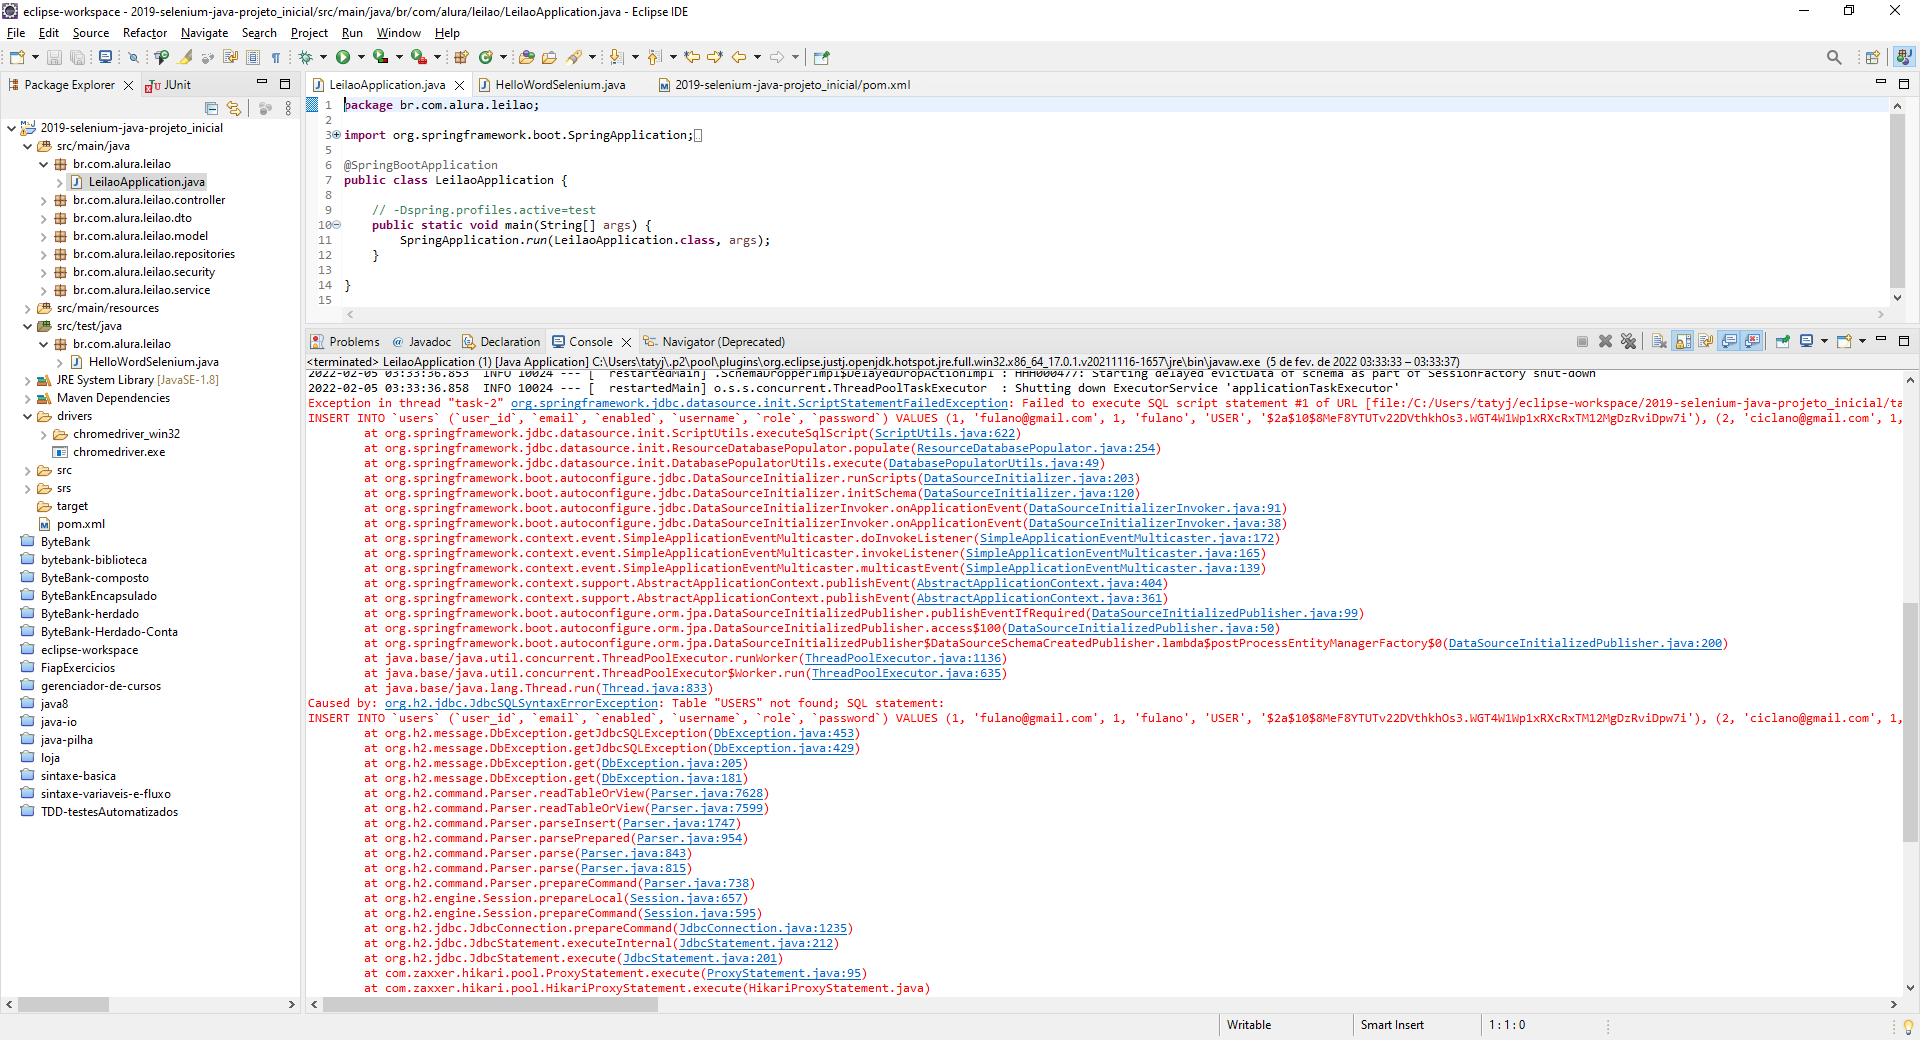Image resolution: width=1920 pixels, height=1040 pixels.
Task: Open JdbcConnection.java:1235 stack trace link
Action: pos(763,928)
